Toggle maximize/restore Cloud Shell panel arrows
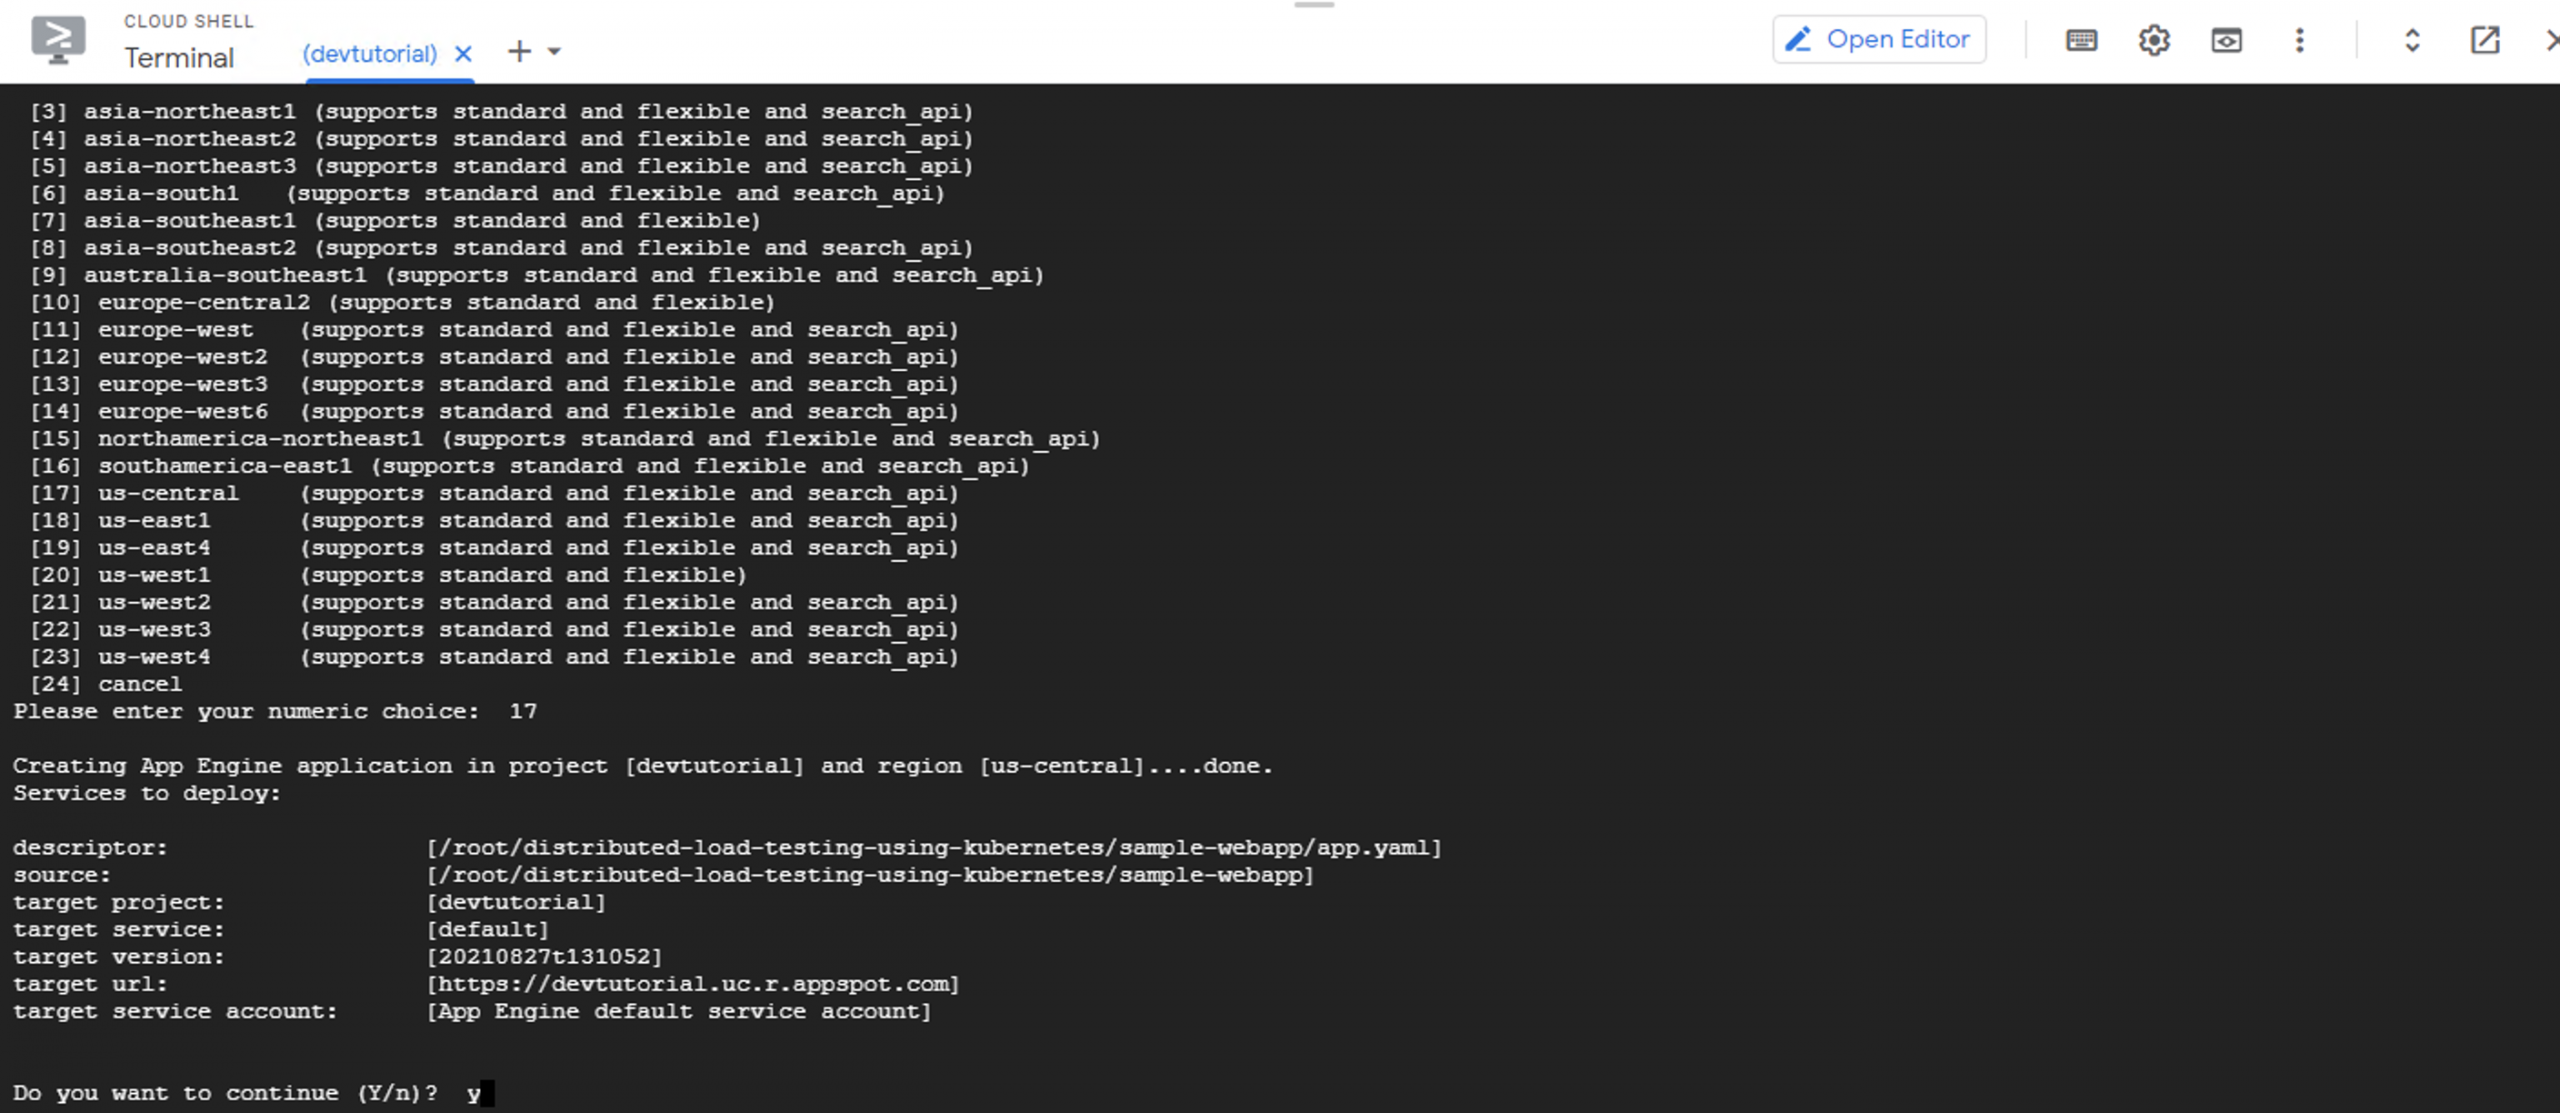The height and width of the screenshot is (1113, 2560). pos(2412,40)
